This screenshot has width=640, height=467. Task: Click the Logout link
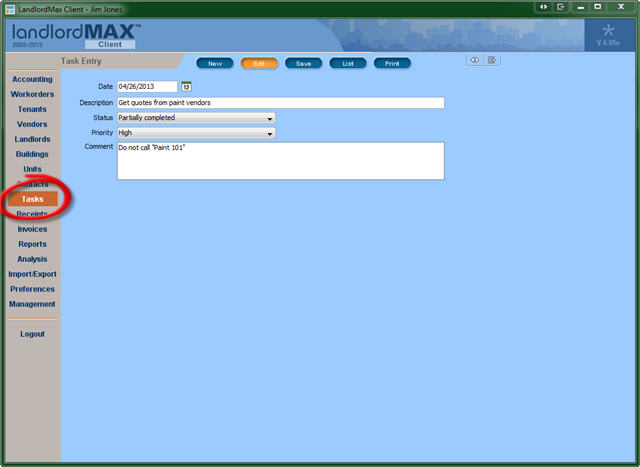tap(32, 334)
